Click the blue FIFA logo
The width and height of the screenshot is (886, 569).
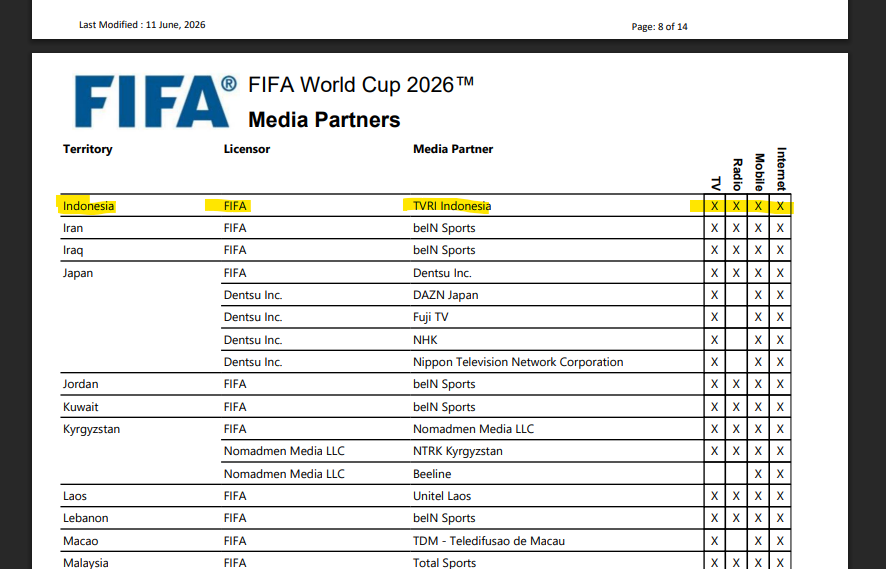pyautogui.click(x=155, y=102)
